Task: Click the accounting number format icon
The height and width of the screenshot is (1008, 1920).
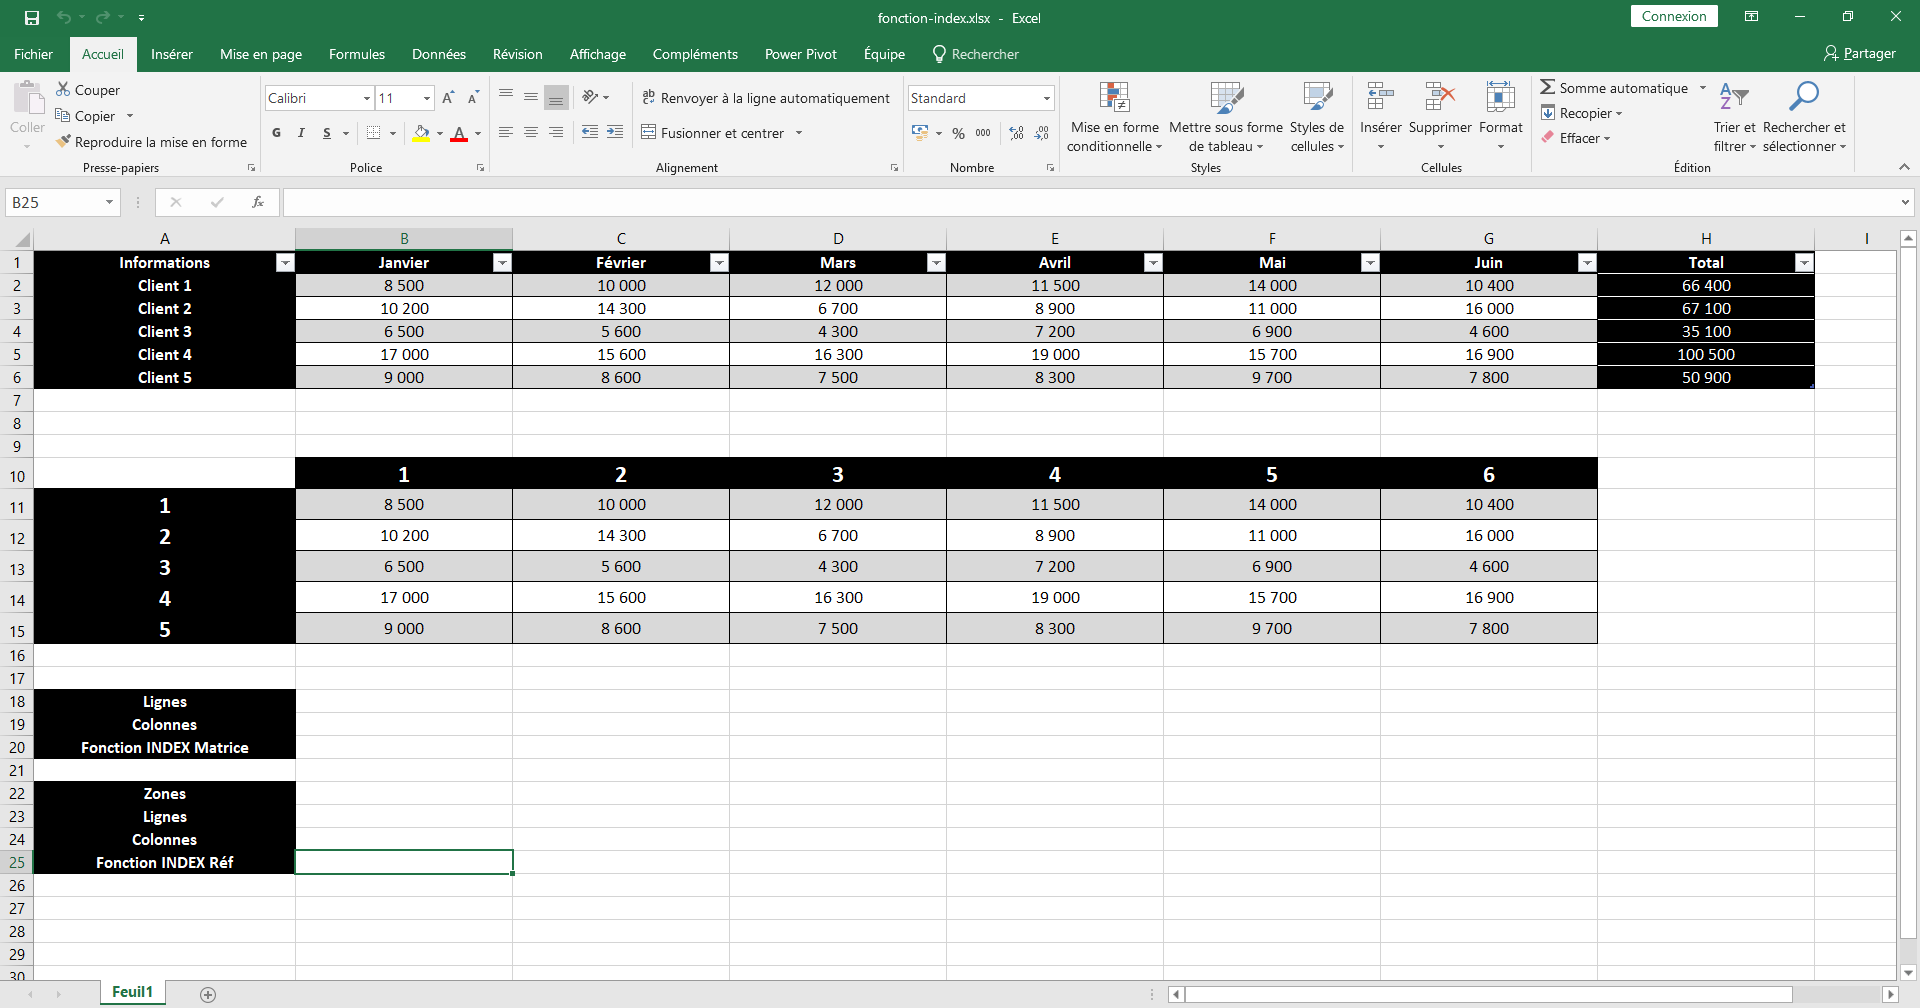Action: tap(920, 133)
